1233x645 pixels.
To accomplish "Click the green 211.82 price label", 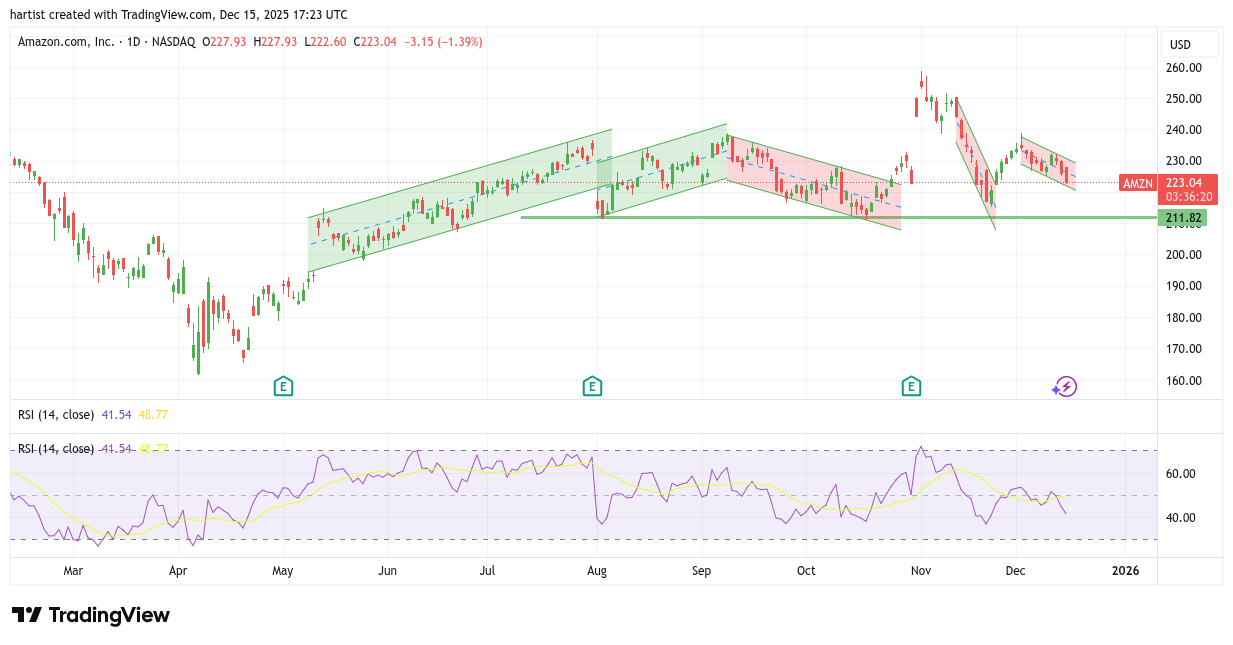I will [x=1181, y=218].
